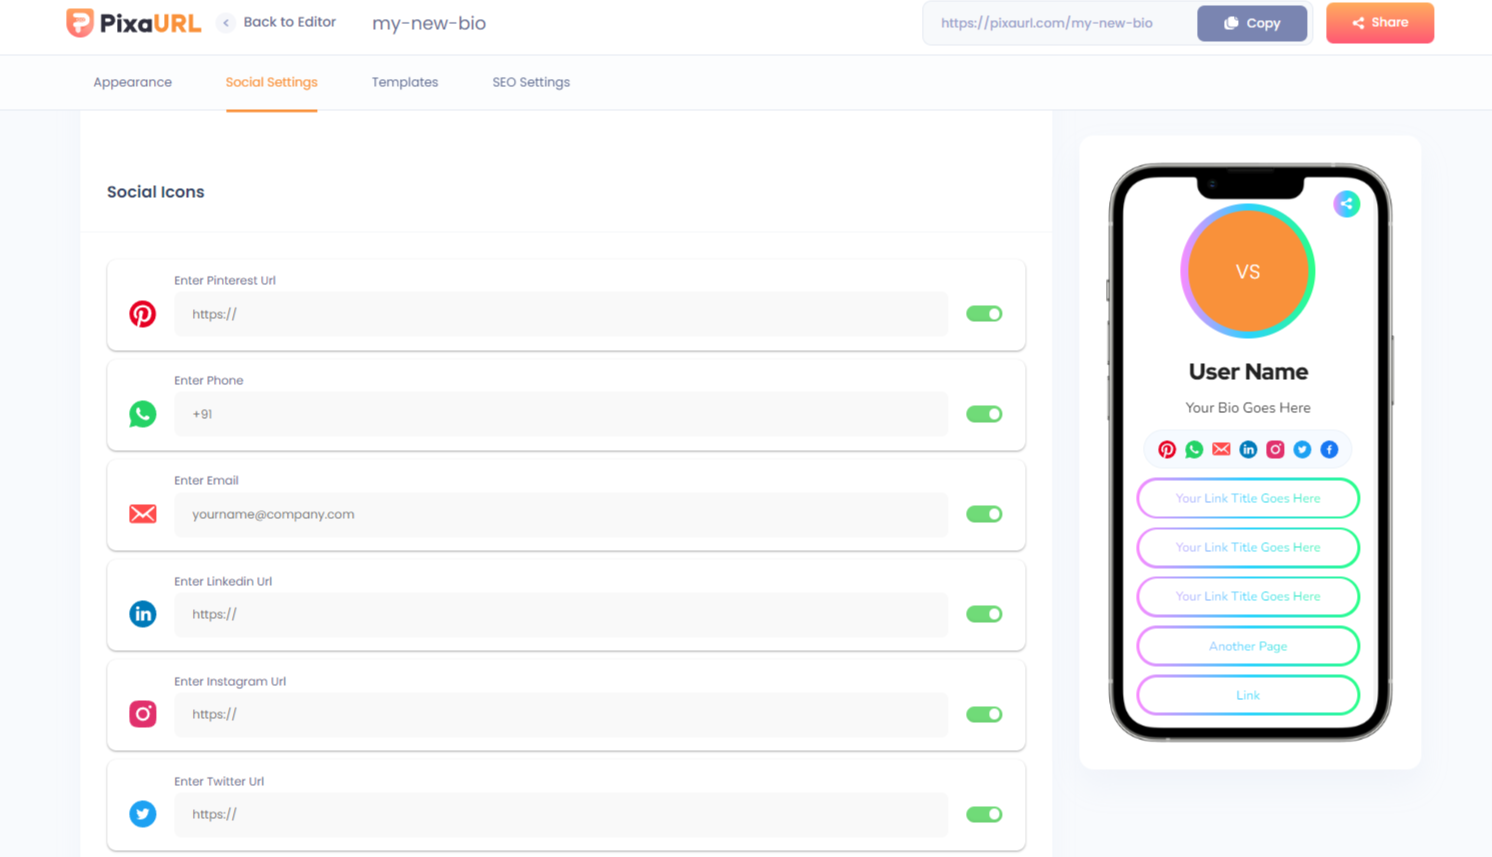Click the Facebook icon in phone preview
This screenshot has width=1492, height=857.
coord(1329,450)
